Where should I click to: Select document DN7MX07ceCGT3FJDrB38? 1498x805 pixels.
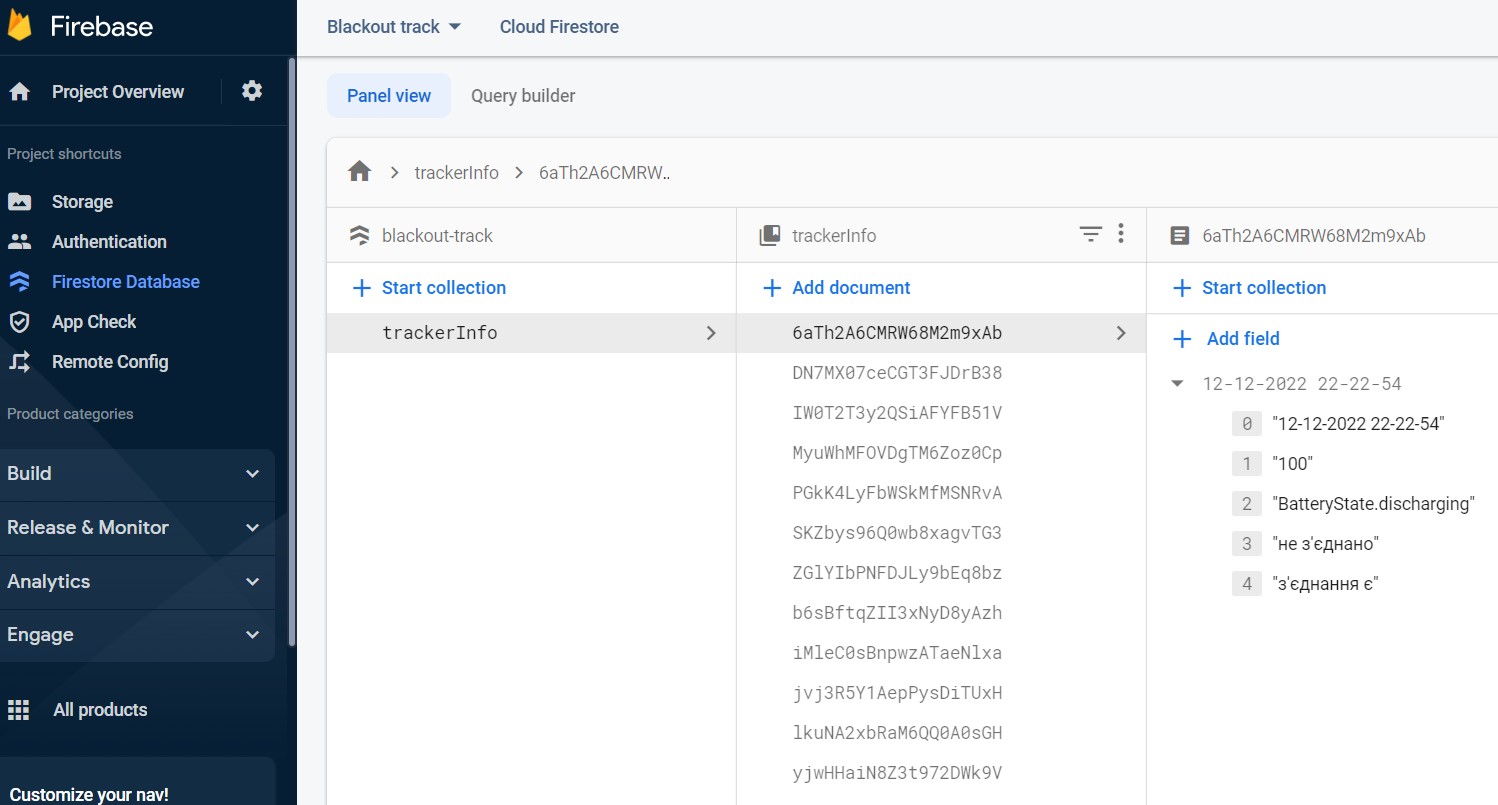coord(897,373)
